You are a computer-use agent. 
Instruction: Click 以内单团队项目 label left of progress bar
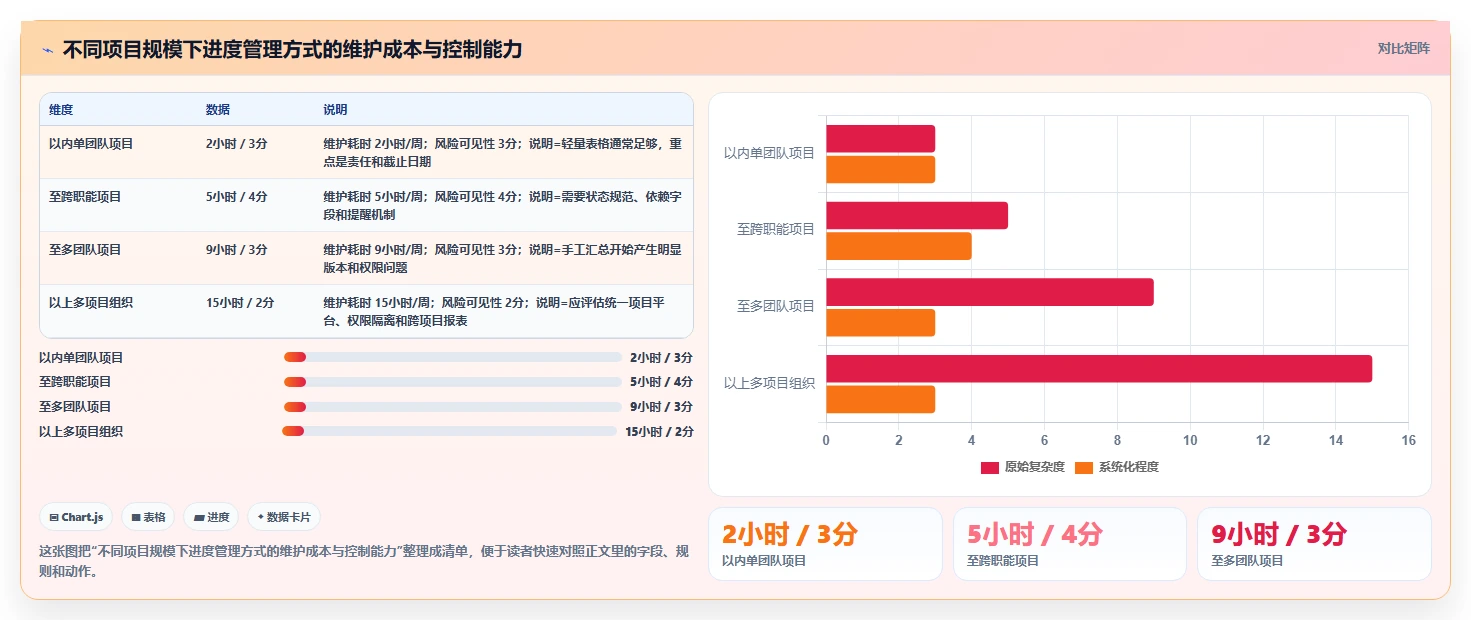coord(81,357)
